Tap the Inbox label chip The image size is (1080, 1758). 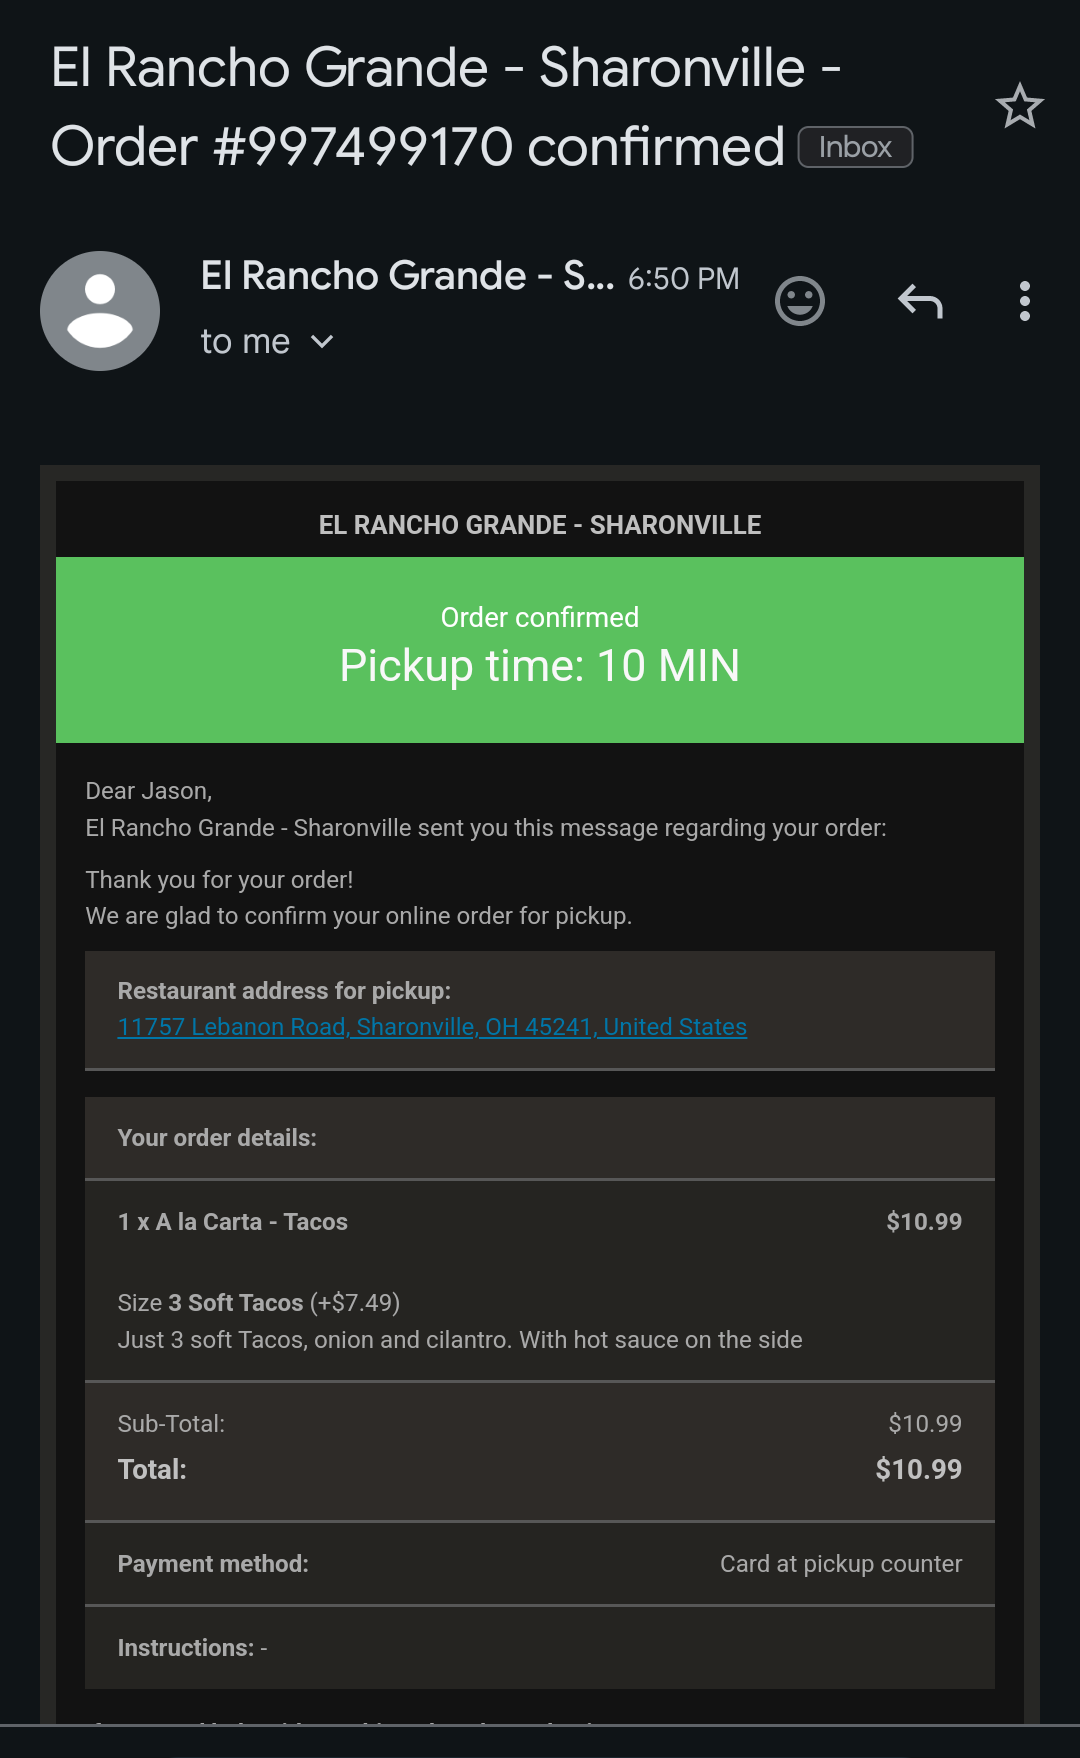855,147
